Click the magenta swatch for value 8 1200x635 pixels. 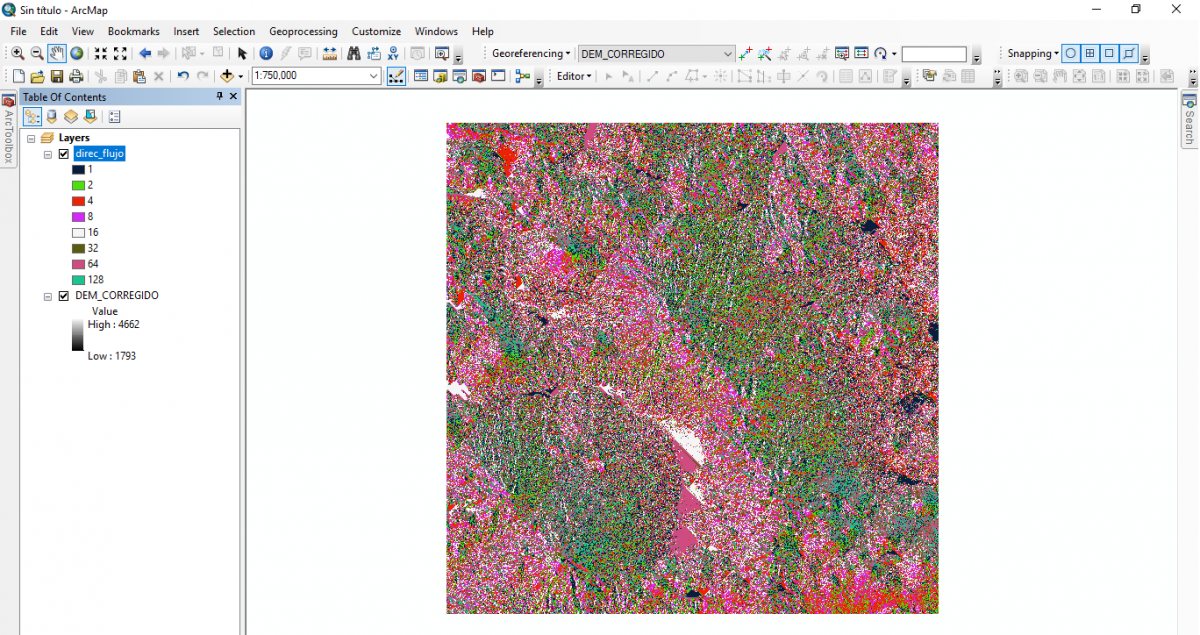coord(81,216)
